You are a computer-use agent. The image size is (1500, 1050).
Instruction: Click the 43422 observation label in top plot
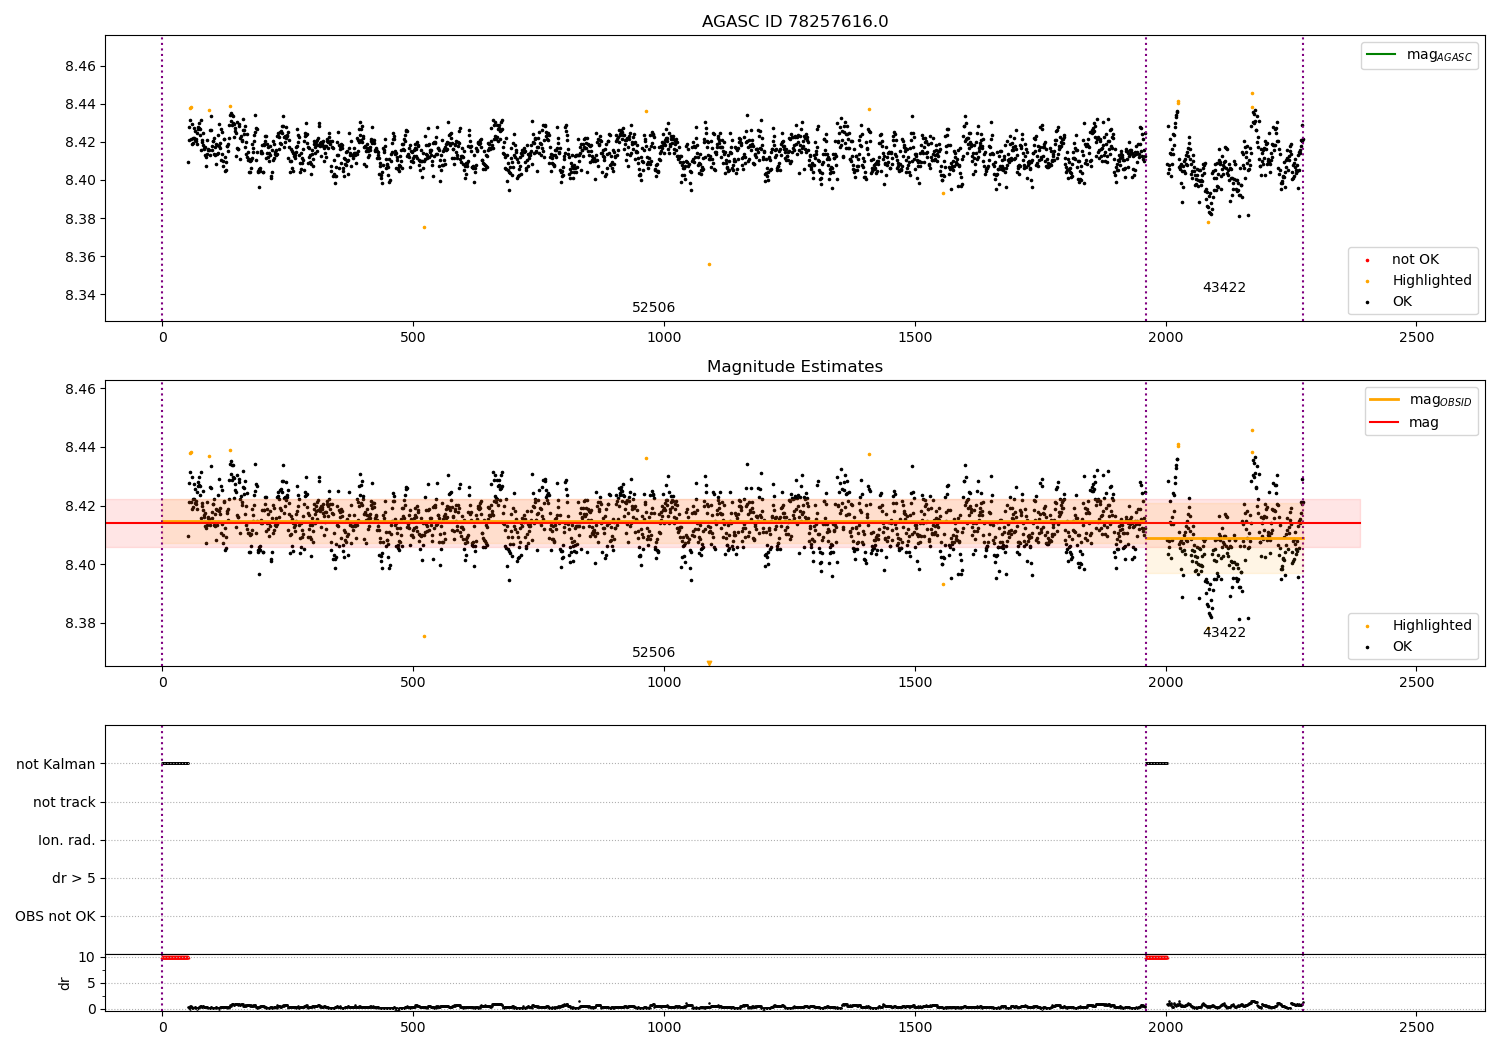point(1224,288)
